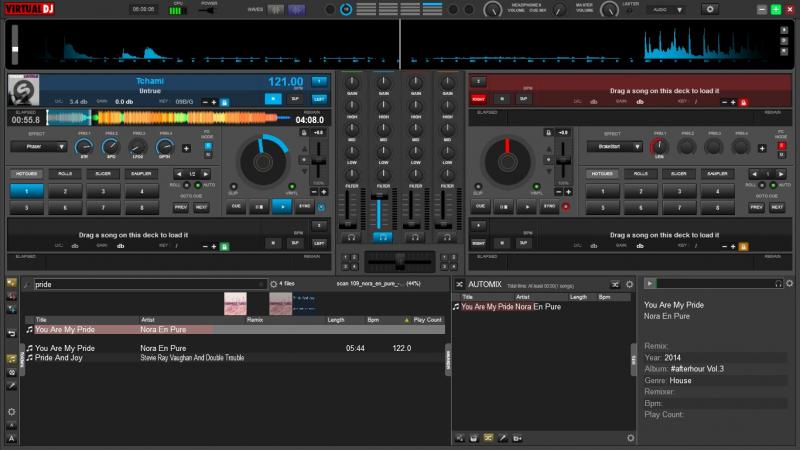The height and width of the screenshot is (450, 800).
Task: Toggle the left deck VINYL mode button
Action: tap(292, 187)
